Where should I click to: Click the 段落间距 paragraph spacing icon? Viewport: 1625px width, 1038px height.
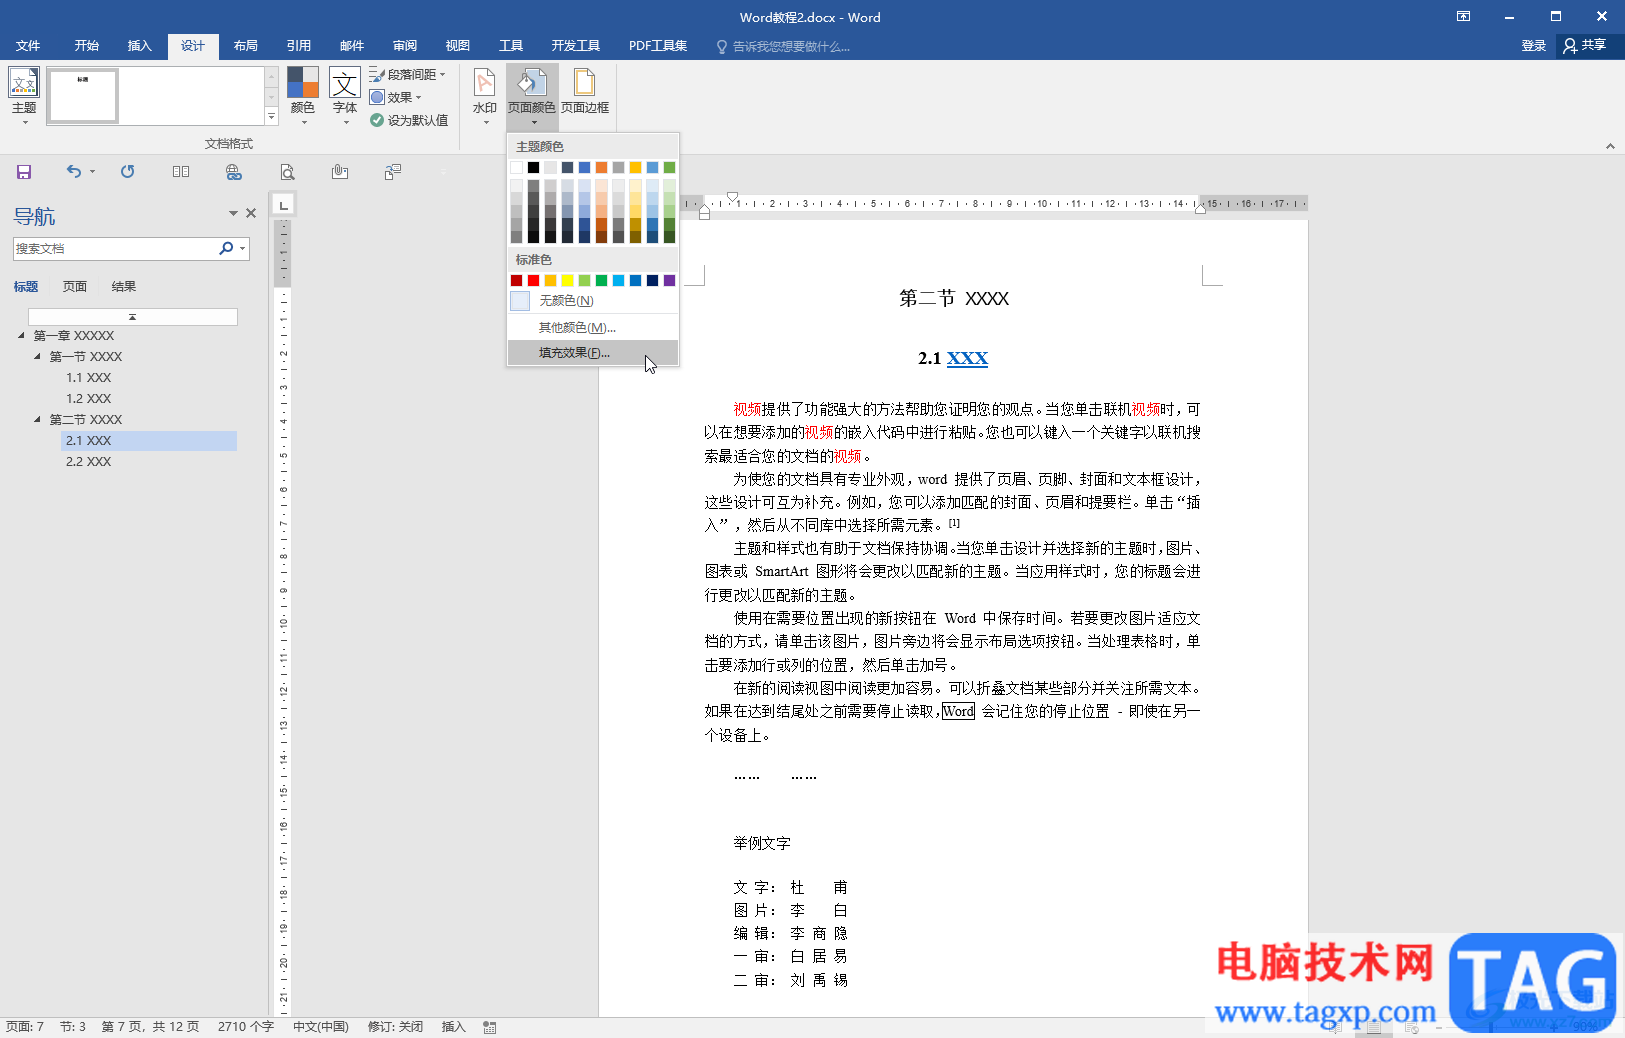pos(377,74)
